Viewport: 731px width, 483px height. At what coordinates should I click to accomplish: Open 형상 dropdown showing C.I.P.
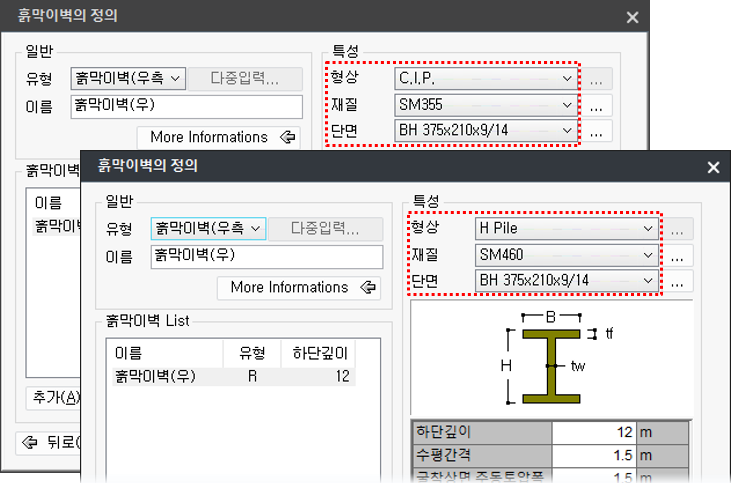(486, 77)
